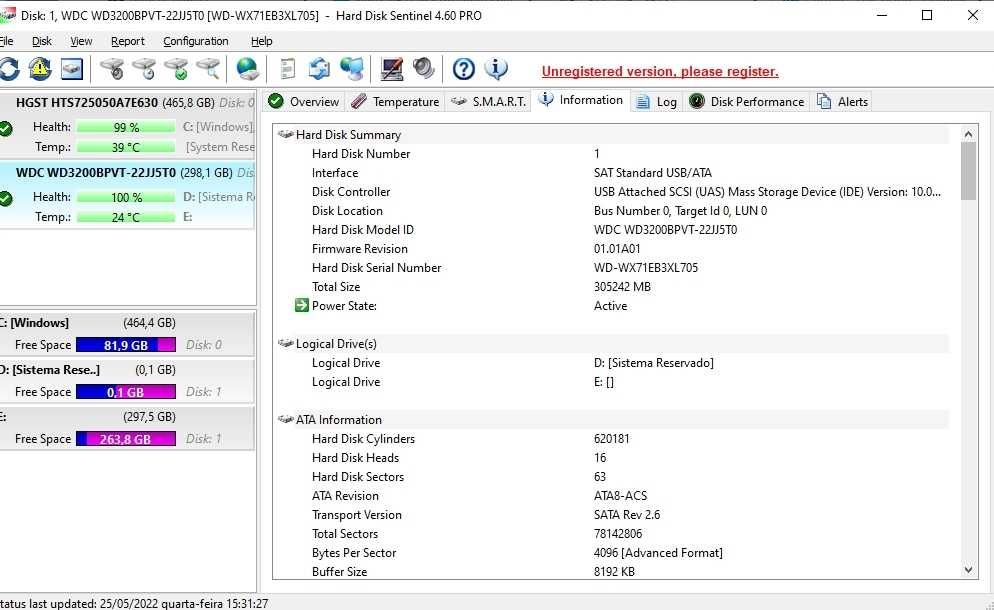This screenshot has height=610, width=994.
Task: Switch to the Overview tab
Action: tap(304, 101)
